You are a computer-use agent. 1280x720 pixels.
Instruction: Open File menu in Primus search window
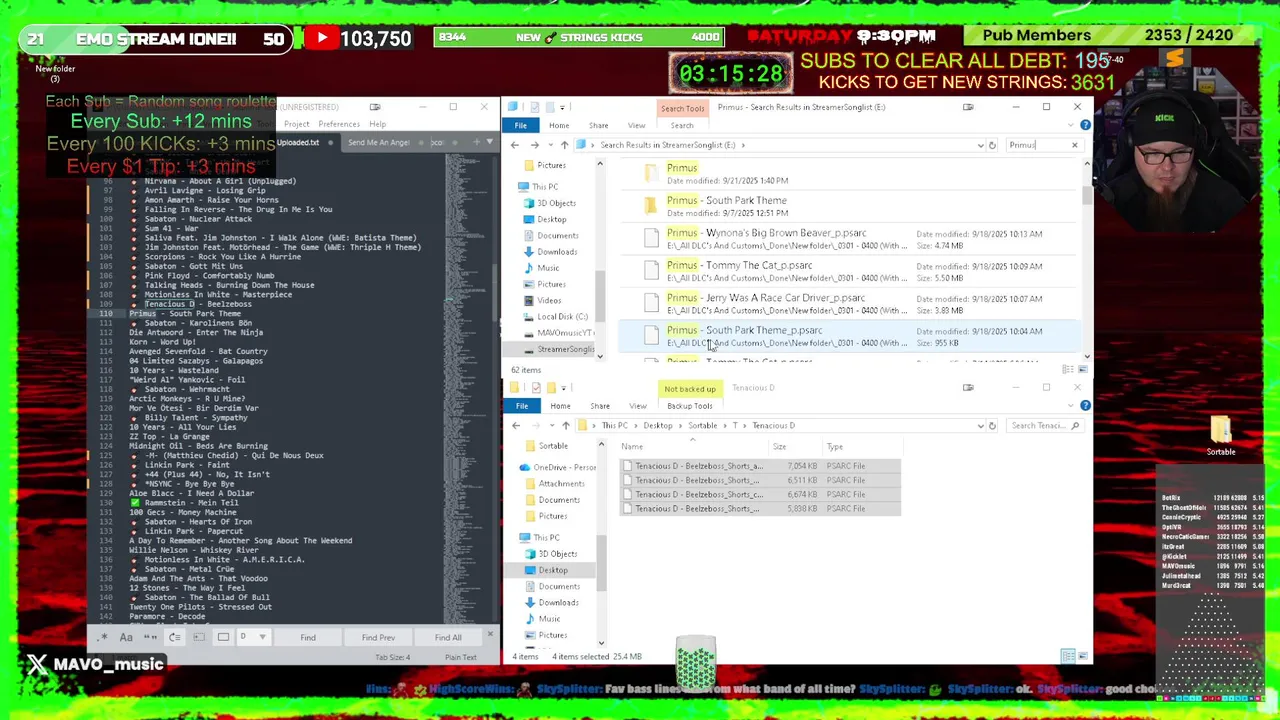click(x=521, y=125)
